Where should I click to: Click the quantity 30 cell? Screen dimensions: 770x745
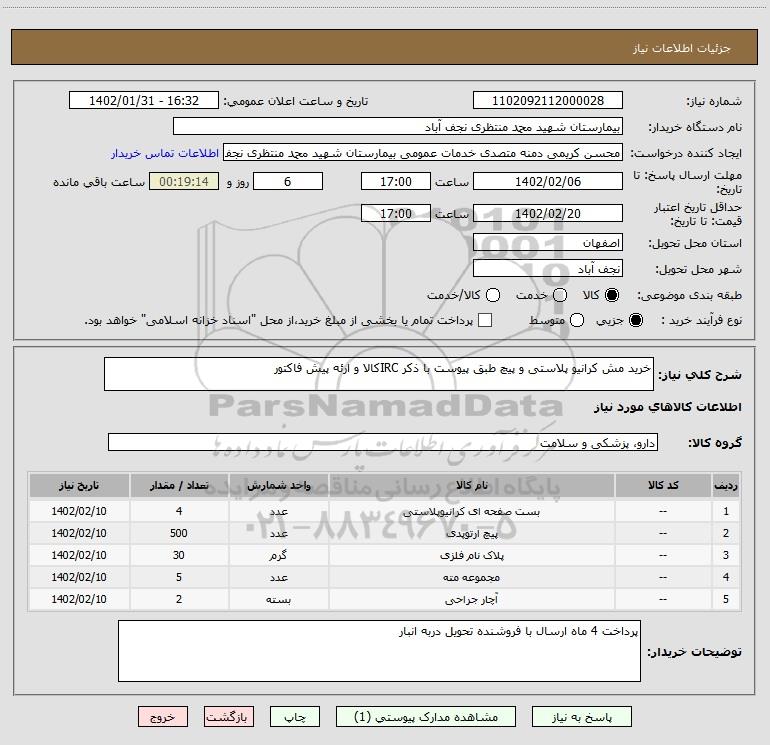pyautogui.click(x=179, y=555)
